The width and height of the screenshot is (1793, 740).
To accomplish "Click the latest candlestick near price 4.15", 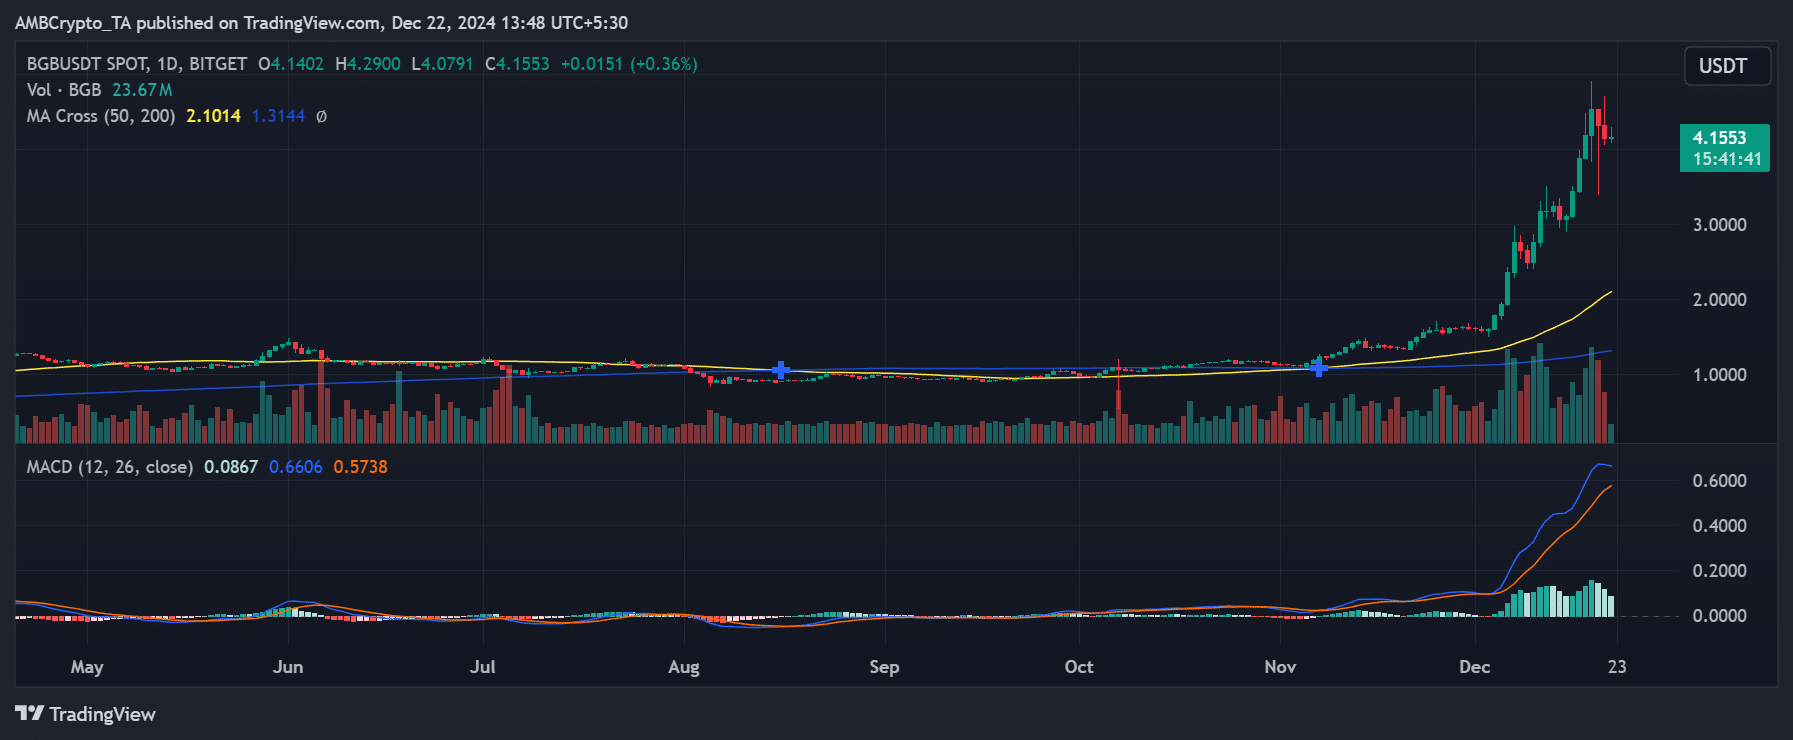I will (x=1610, y=137).
